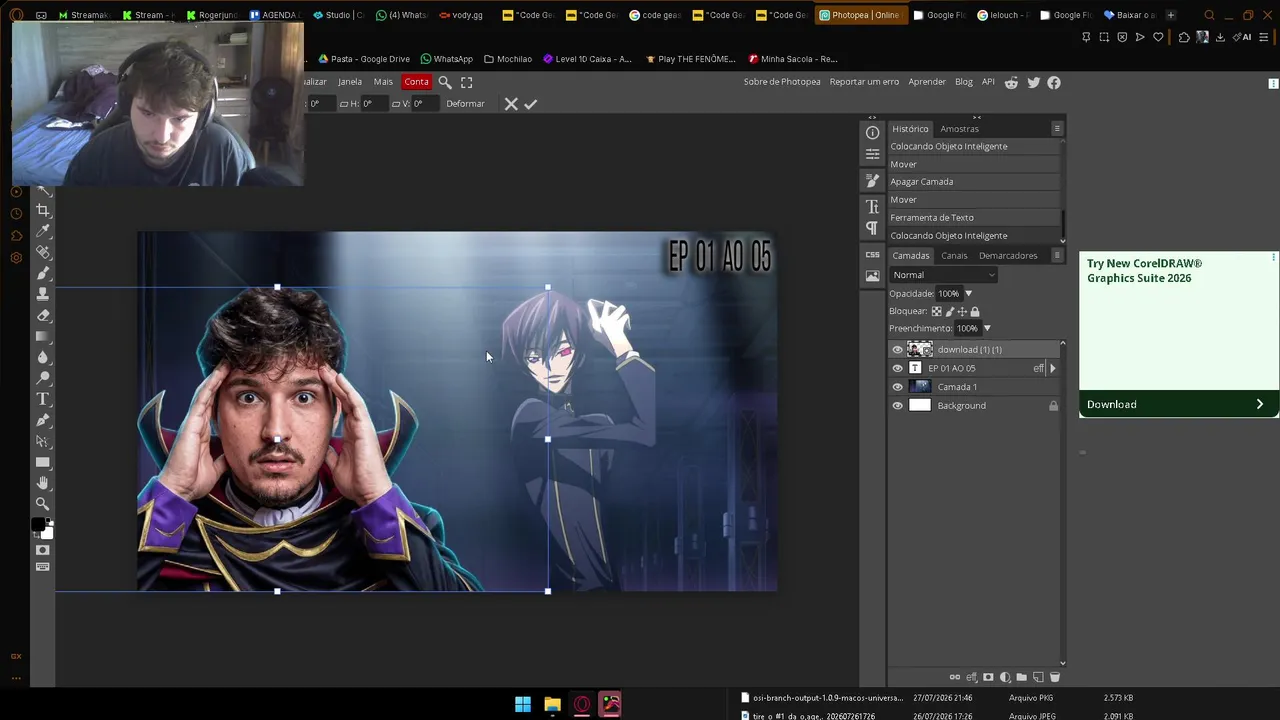The image size is (1280, 720).
Task: Open the Normal blend mode dropdown
Action: click(x=943, y=275)
